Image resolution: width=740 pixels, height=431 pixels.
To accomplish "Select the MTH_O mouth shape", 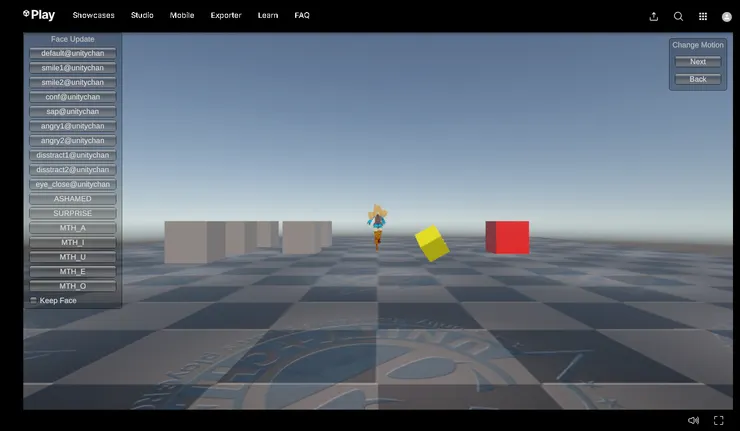I will tap(73, 286).
